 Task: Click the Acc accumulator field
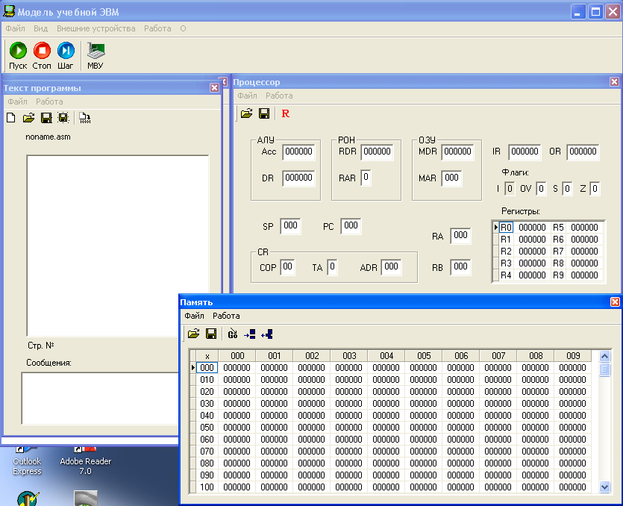tap(298, 152)
